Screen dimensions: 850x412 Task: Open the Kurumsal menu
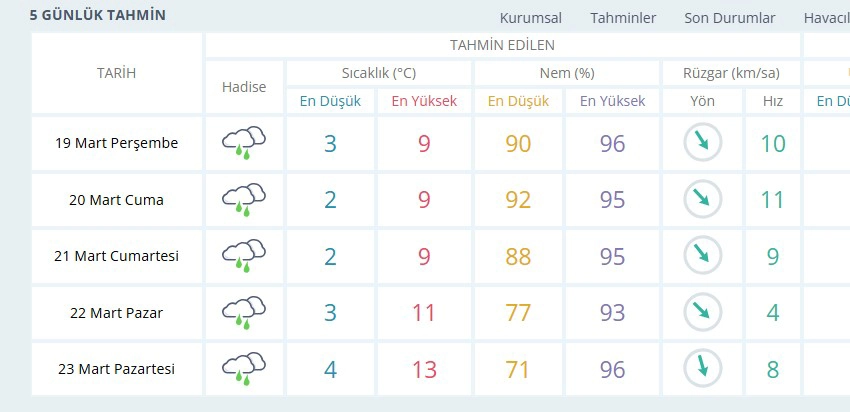pos(530,18)
